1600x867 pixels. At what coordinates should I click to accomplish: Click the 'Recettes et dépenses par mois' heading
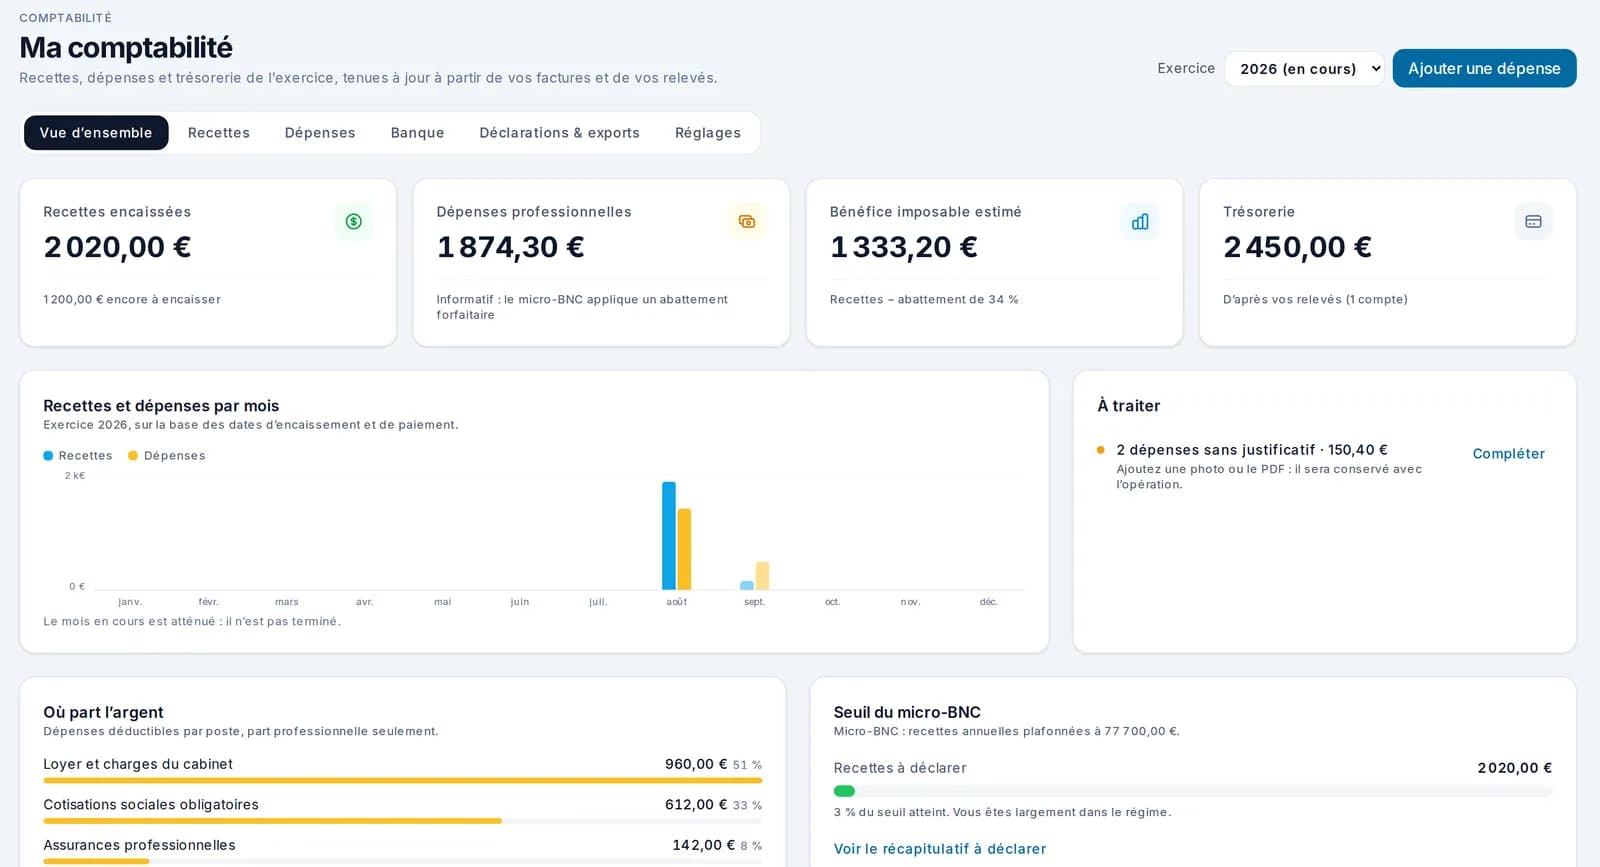pyautogui.click(x=161, y=406)
